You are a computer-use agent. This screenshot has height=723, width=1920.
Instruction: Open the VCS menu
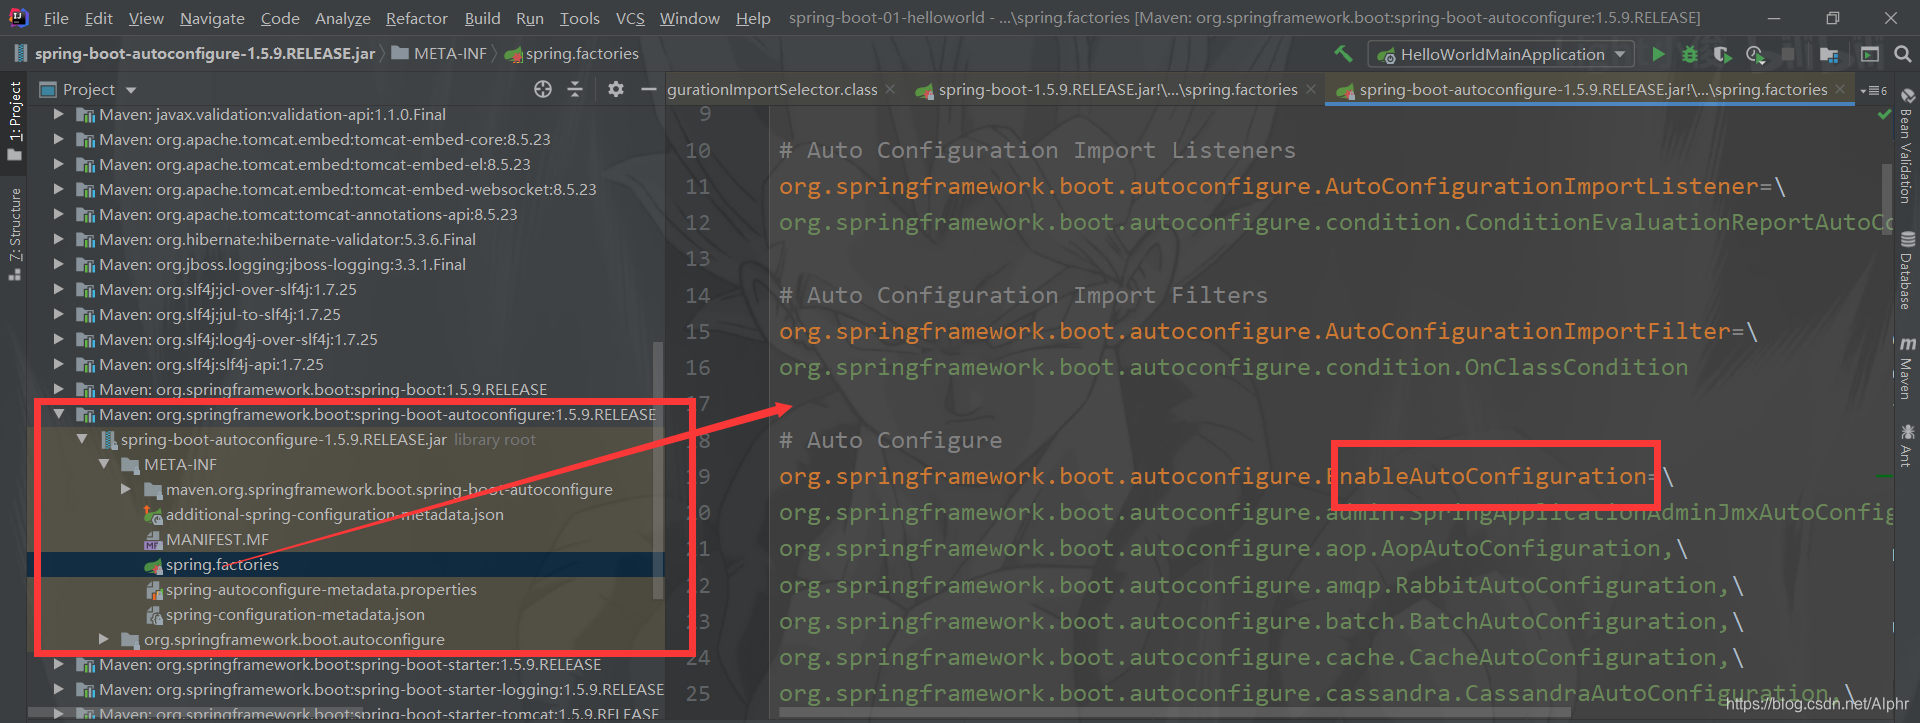click(x=630, y=18)
